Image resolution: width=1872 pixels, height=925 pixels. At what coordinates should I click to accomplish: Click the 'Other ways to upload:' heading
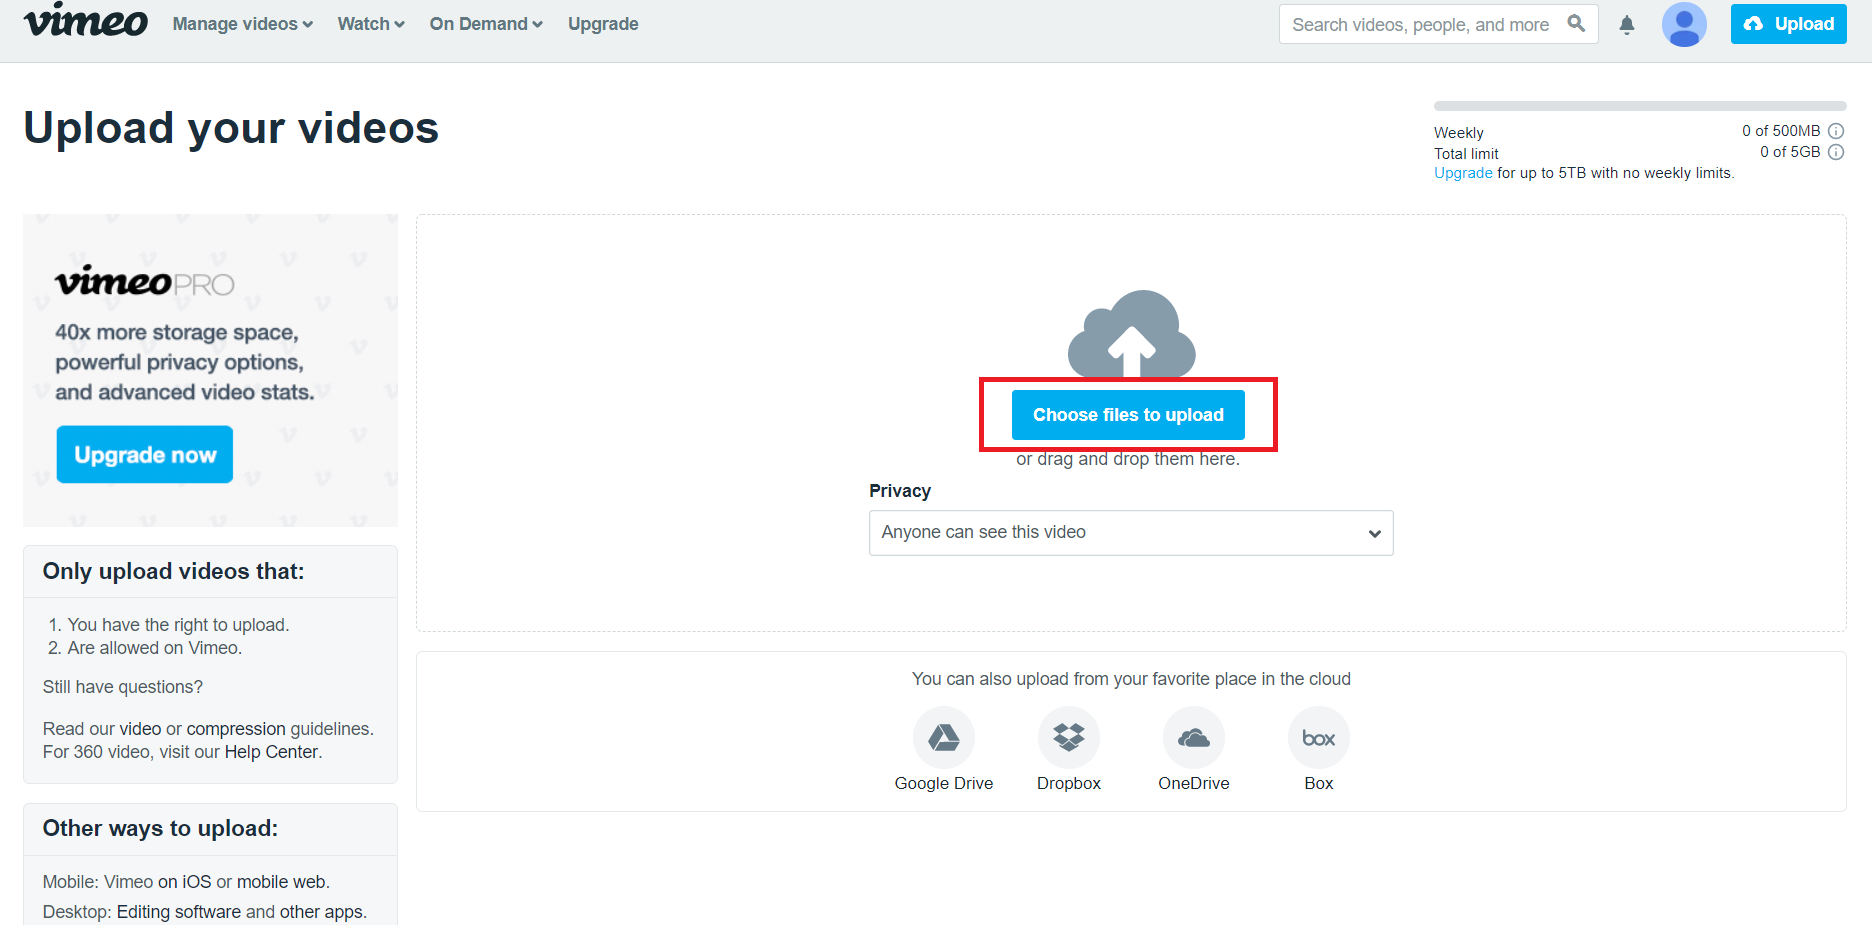[x=160, y=828]
